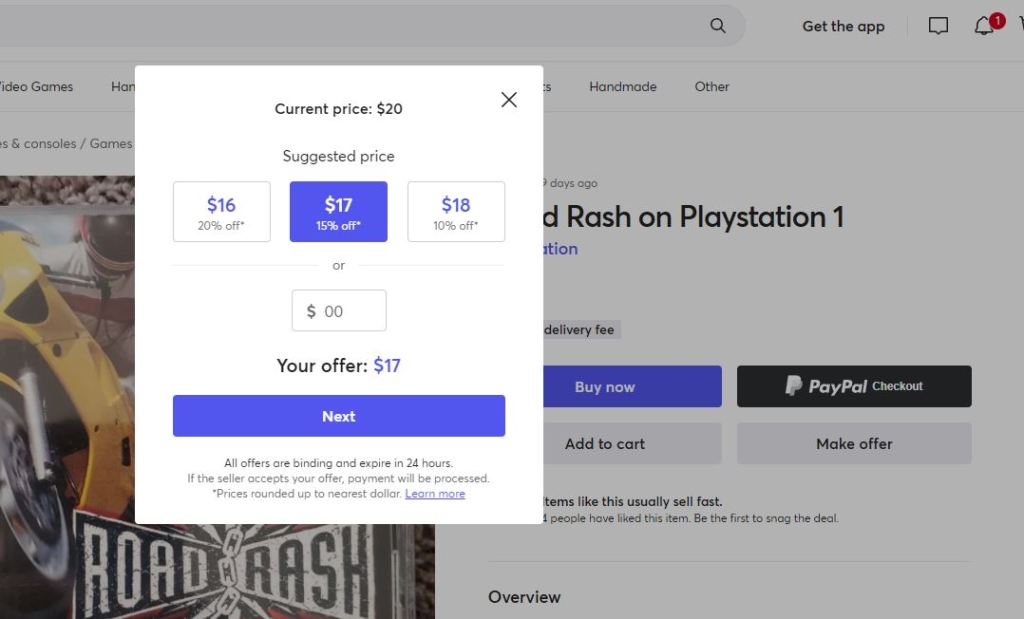
Task: Open the notifications bell
Action: tap(984, 26)
